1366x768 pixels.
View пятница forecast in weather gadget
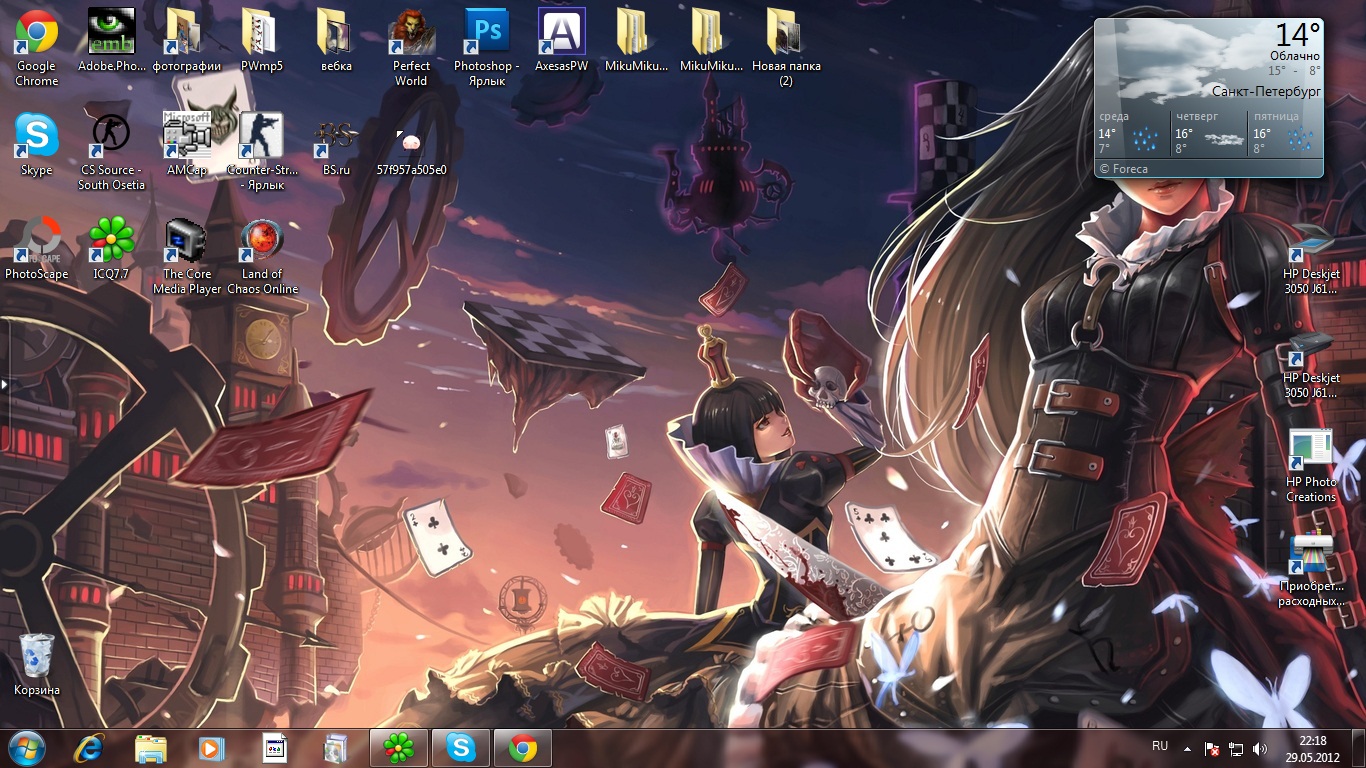tap(1286, 132)
